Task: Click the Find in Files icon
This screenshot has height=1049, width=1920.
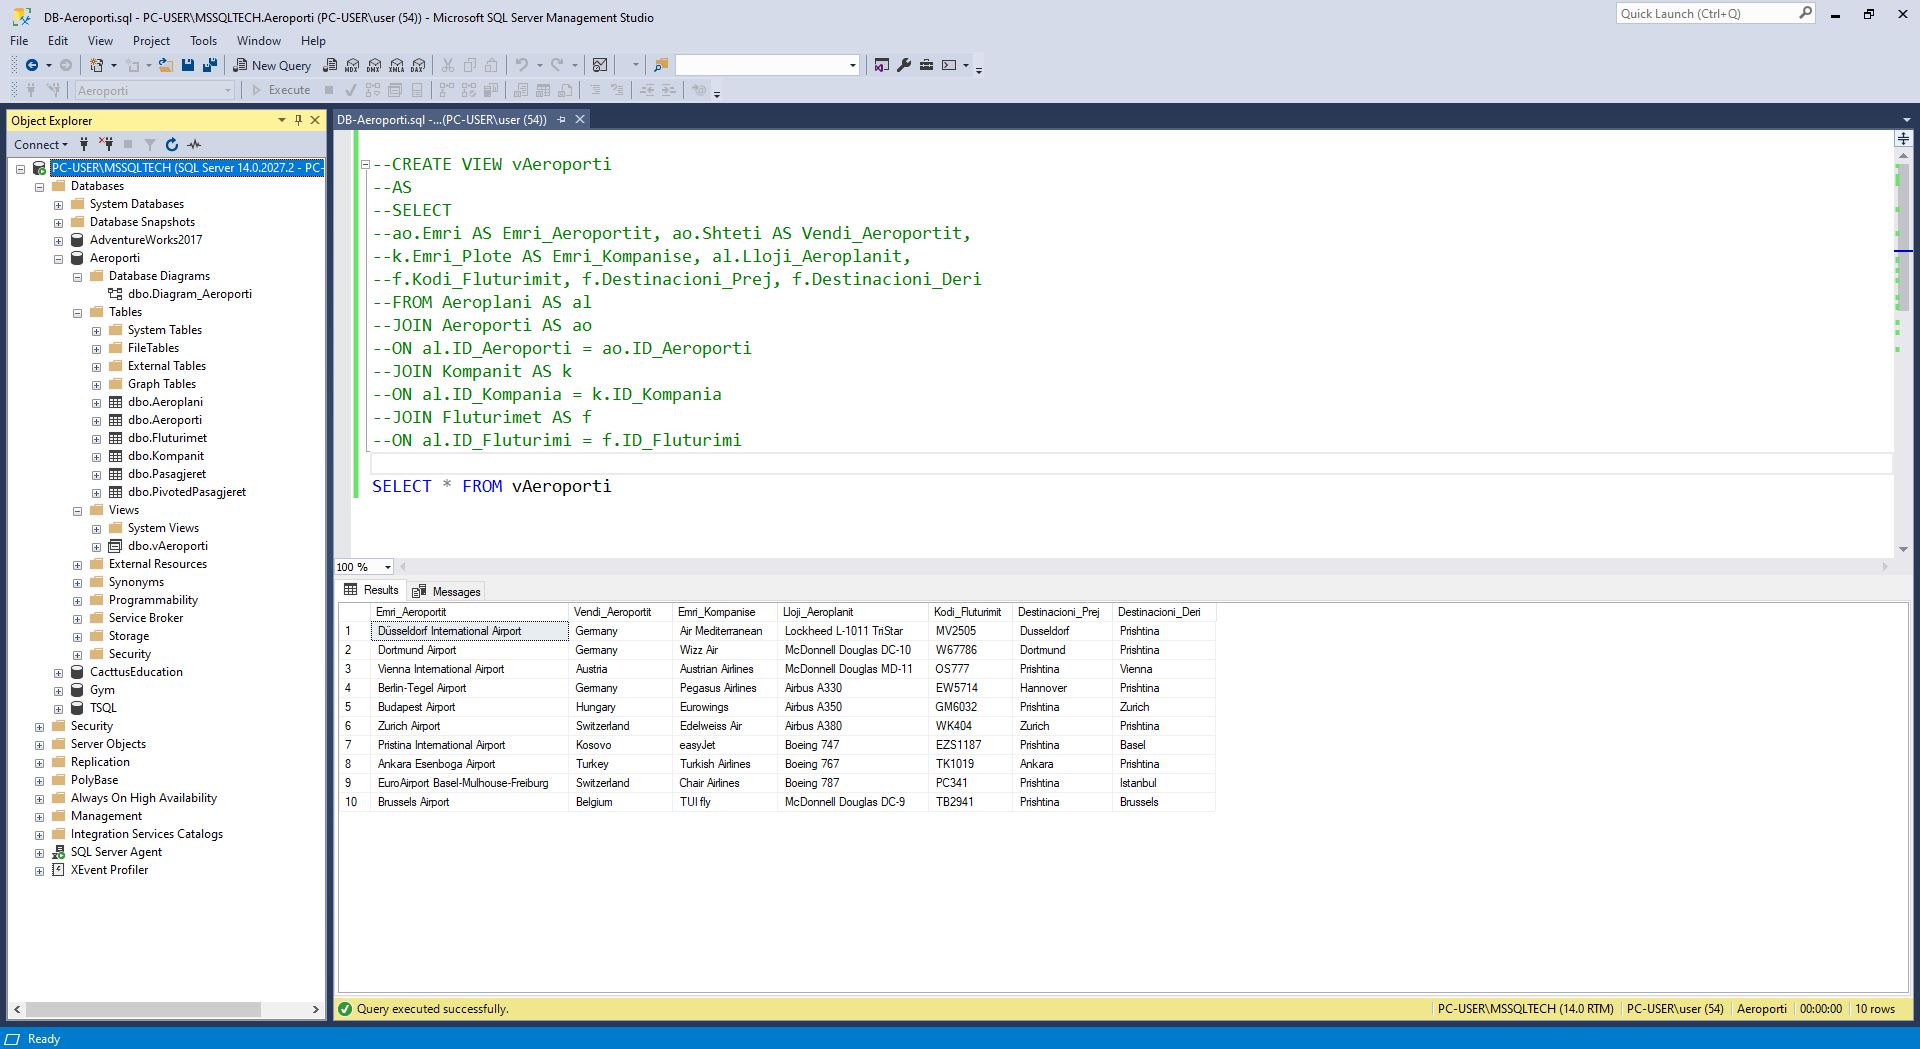Action: [661, 65]
